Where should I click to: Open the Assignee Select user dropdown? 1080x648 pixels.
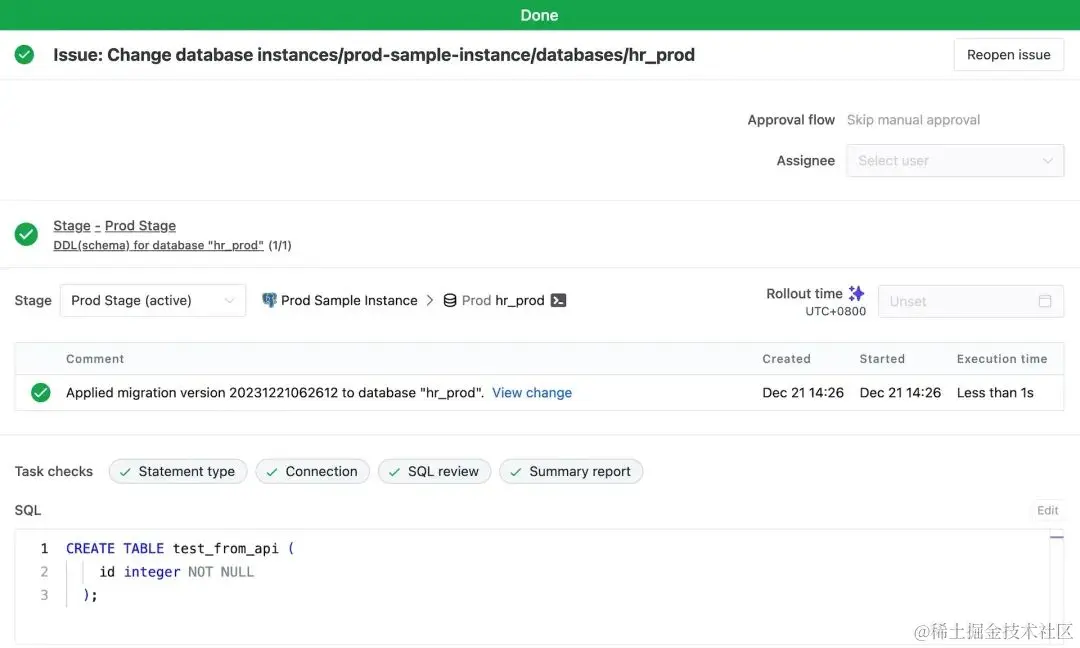coord(955,160)
